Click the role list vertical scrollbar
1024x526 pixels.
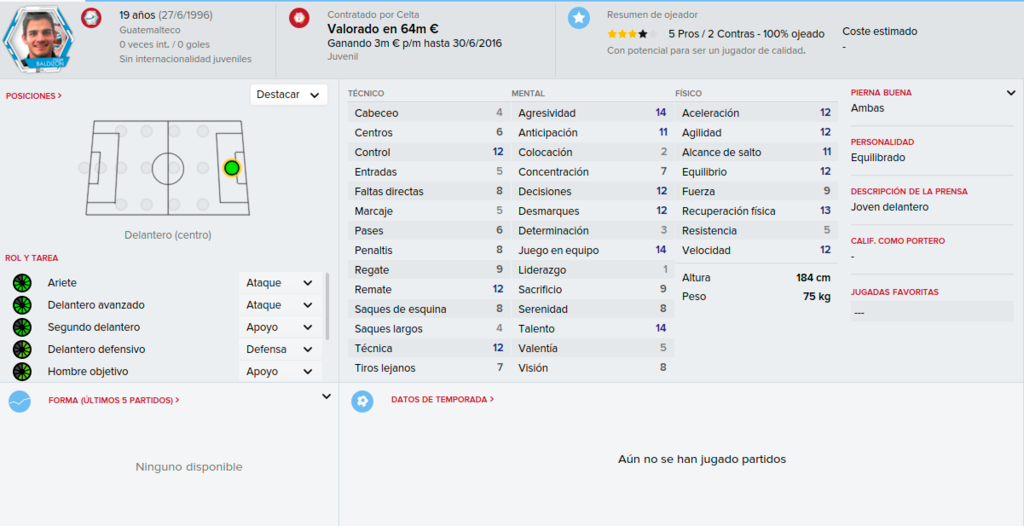pyautogui.click(x=327, y=306)
